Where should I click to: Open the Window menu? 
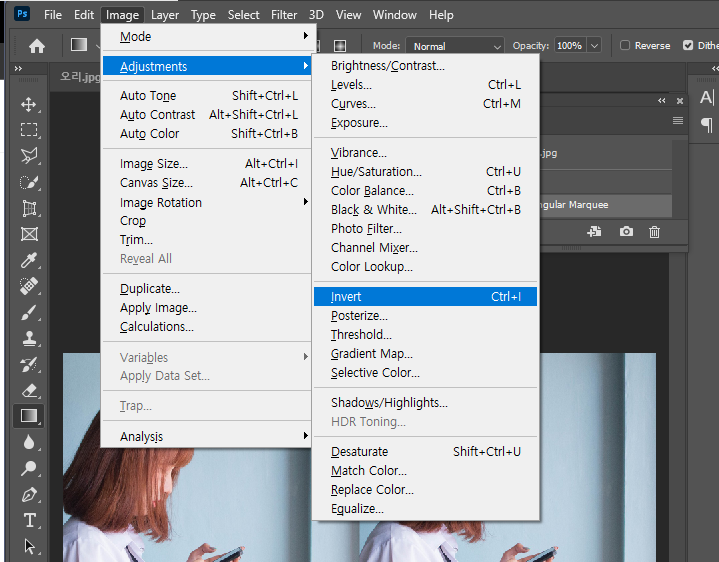(x=394, y=15)
